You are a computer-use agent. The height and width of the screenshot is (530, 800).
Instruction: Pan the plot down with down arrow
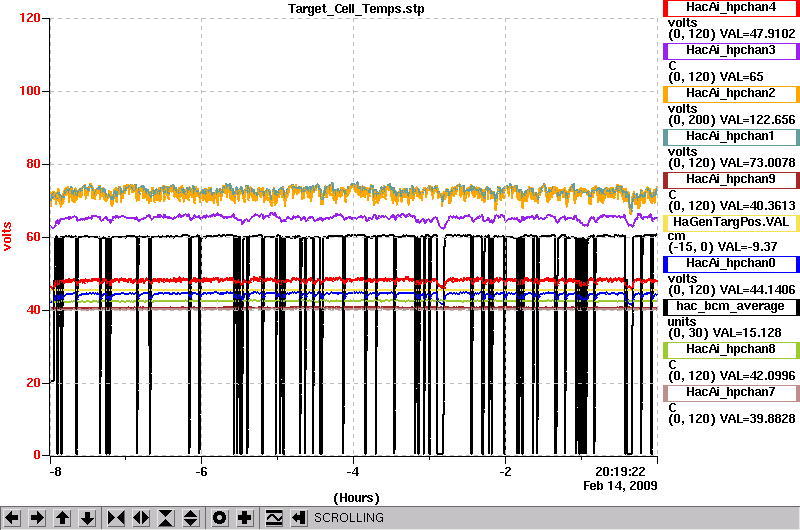[87, 518]
